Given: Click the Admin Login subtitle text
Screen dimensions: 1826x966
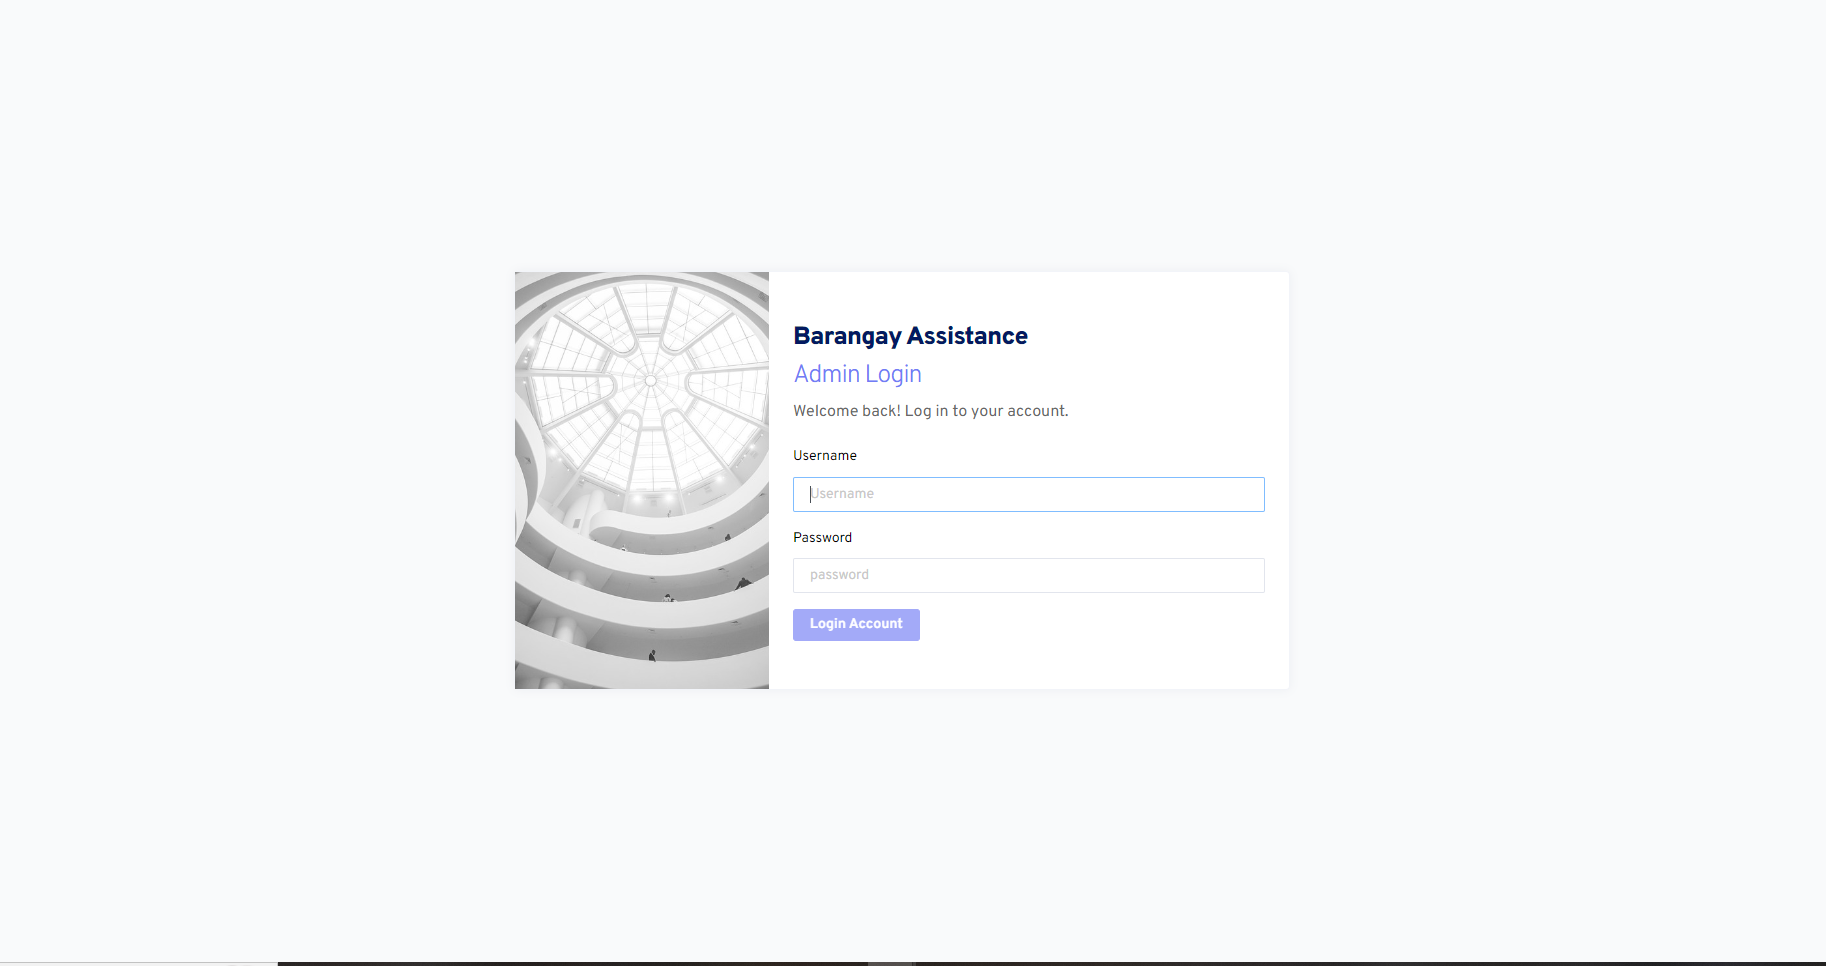Looking at the screenshot, I should pyautogui.click(x=857, y=374).
